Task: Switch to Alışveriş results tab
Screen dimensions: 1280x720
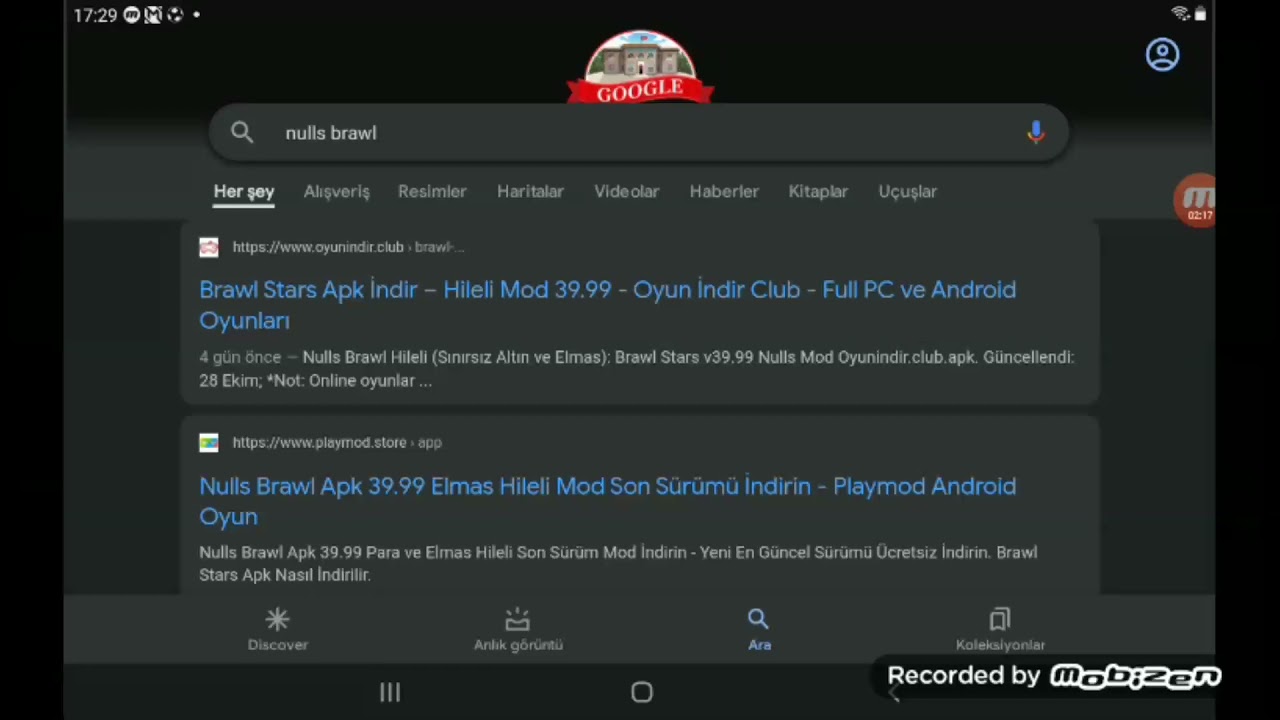Action: (x=337, y=191)
